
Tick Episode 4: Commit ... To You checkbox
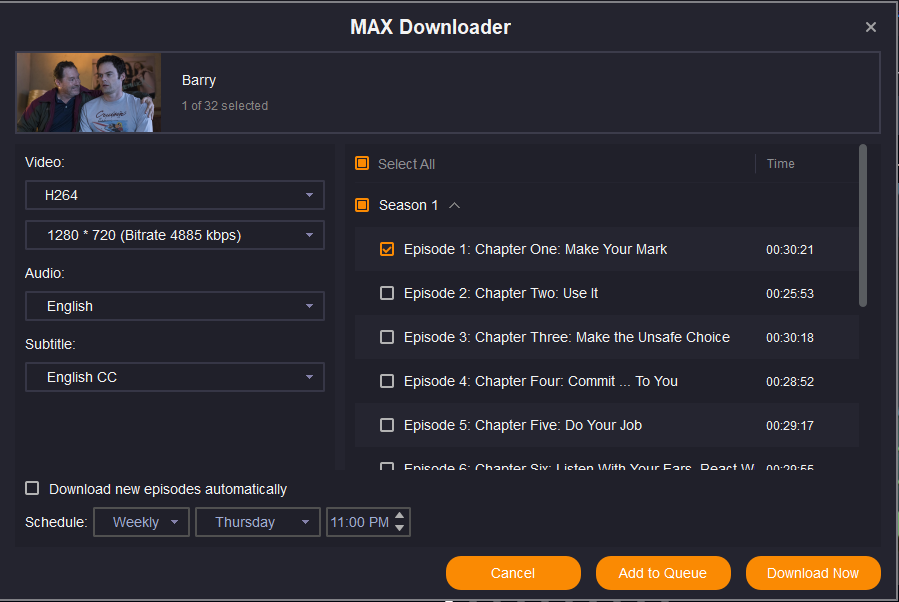coord(387,381)
